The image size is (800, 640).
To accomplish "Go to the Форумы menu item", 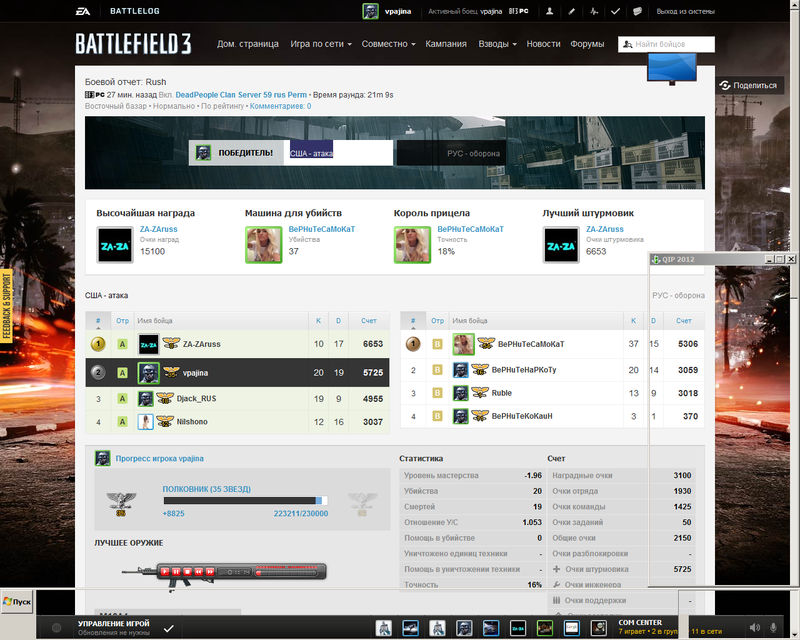I will (x=587, y=44).
